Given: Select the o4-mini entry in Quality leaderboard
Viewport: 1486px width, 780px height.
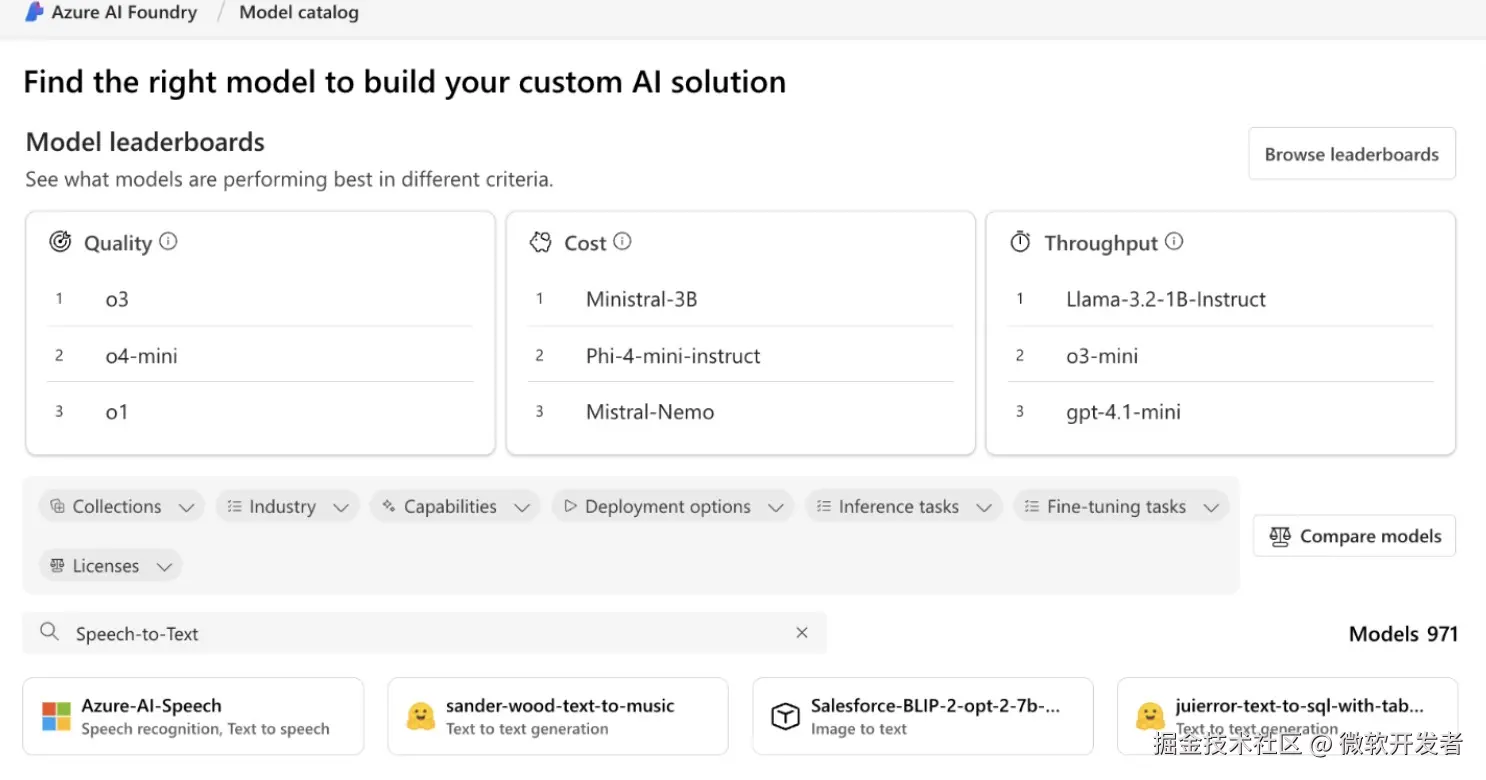Looking at the screenshot, I should coord(142,356).
